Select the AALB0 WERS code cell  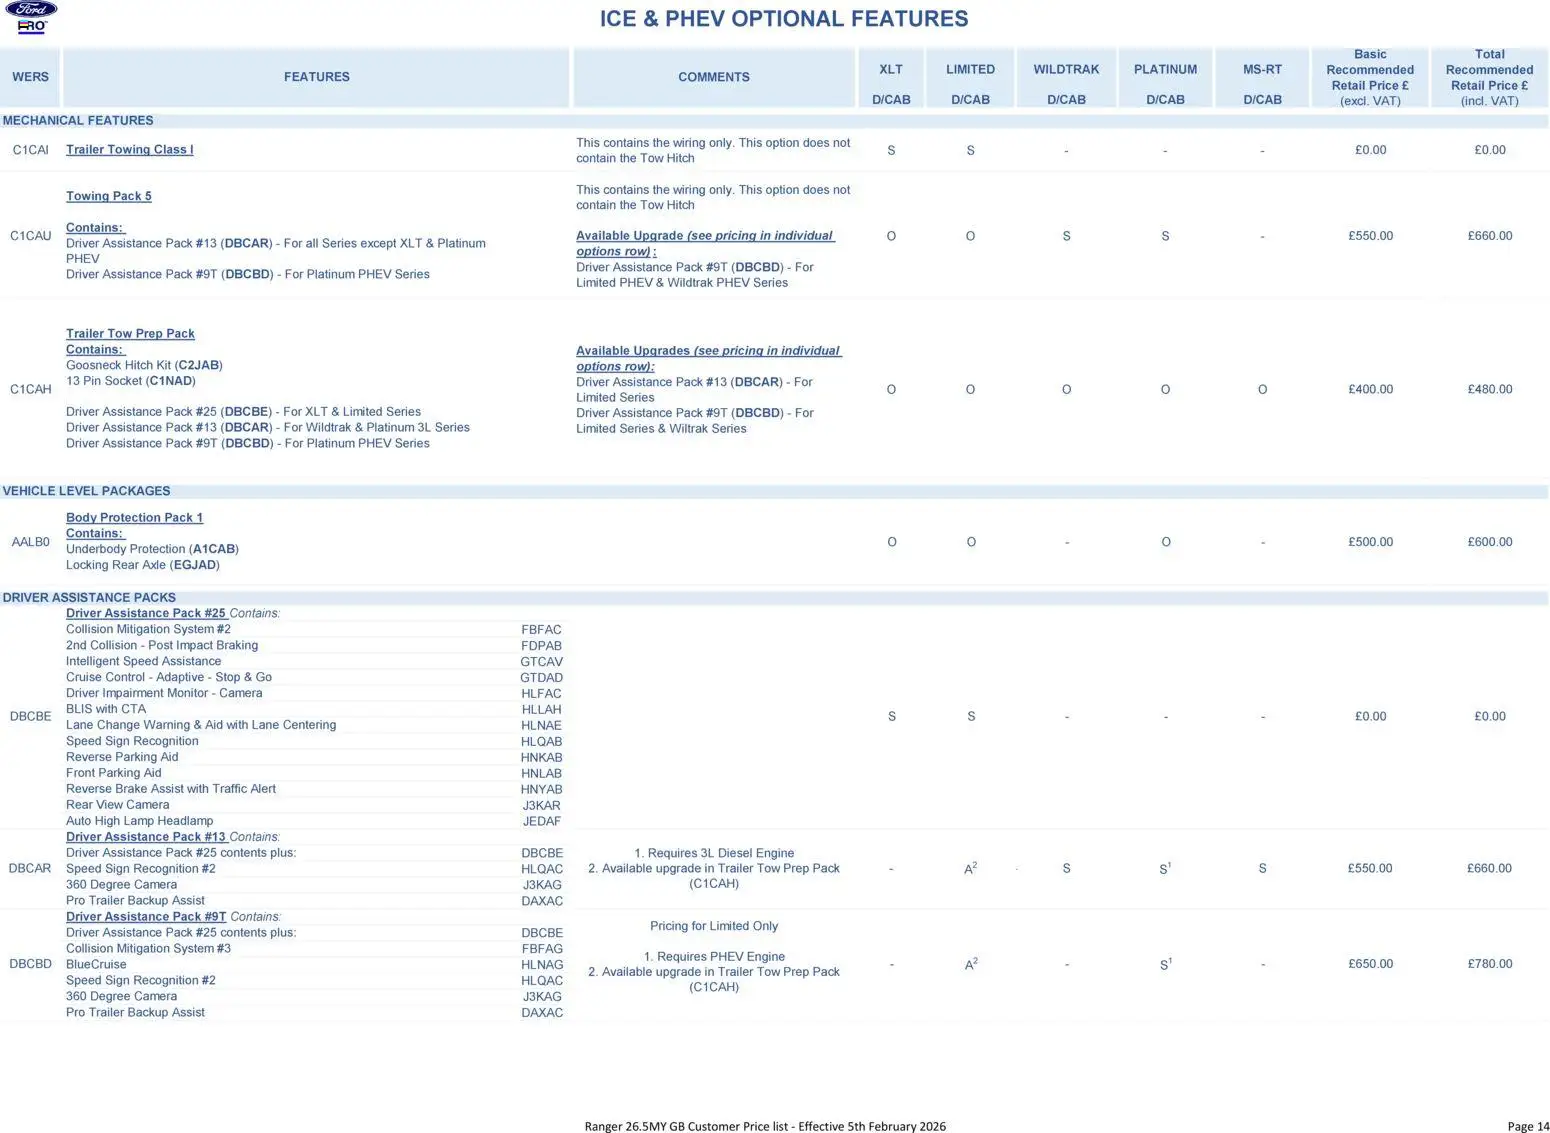coord(30,542)
